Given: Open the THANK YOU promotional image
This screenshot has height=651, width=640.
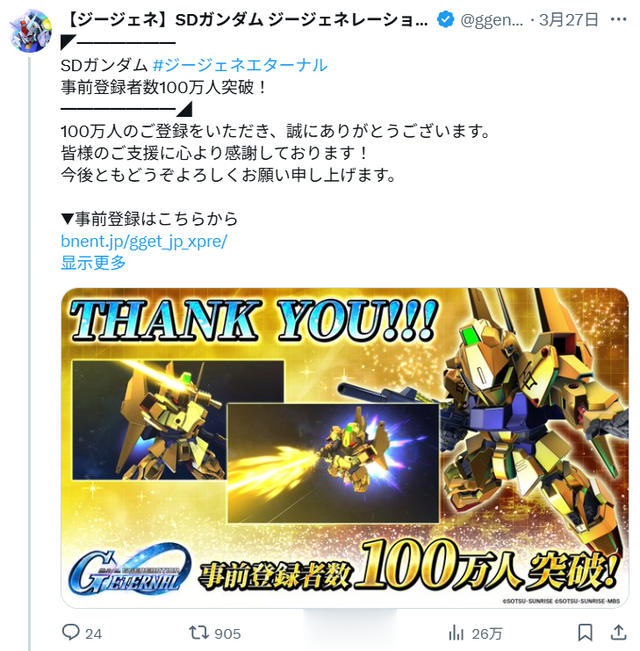Looking at the screenshot, I should 344,448.
